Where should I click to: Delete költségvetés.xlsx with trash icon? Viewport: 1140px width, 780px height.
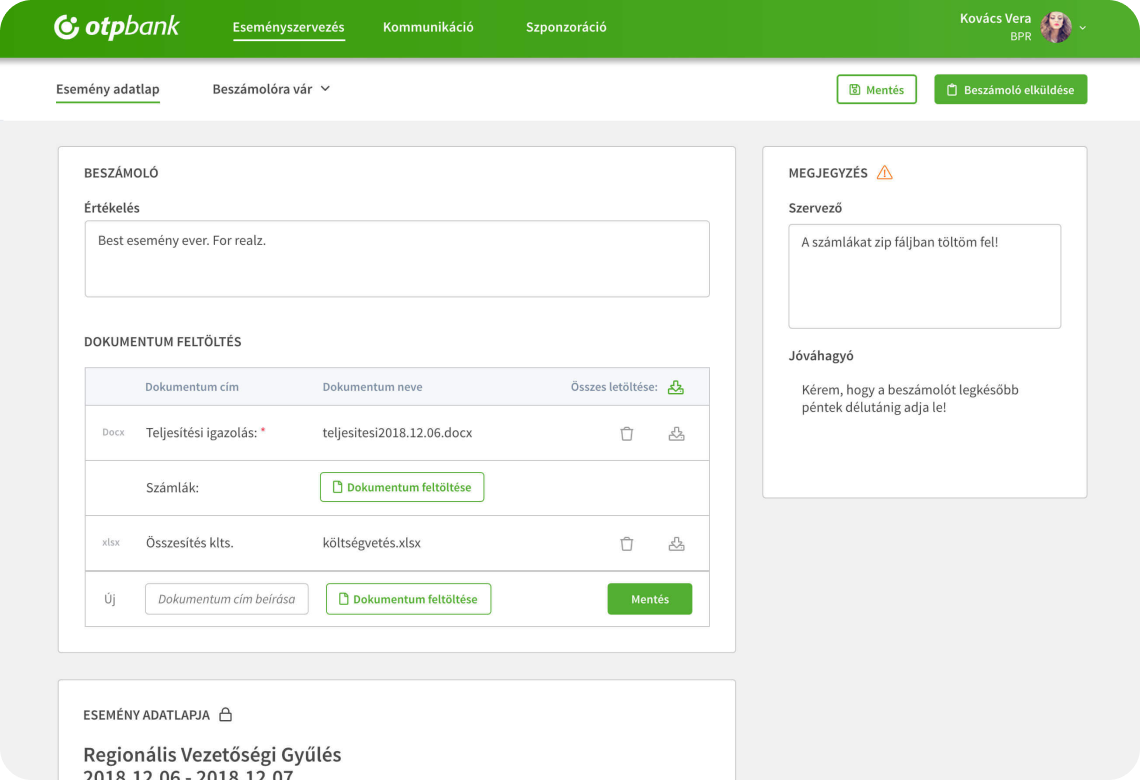627,544
